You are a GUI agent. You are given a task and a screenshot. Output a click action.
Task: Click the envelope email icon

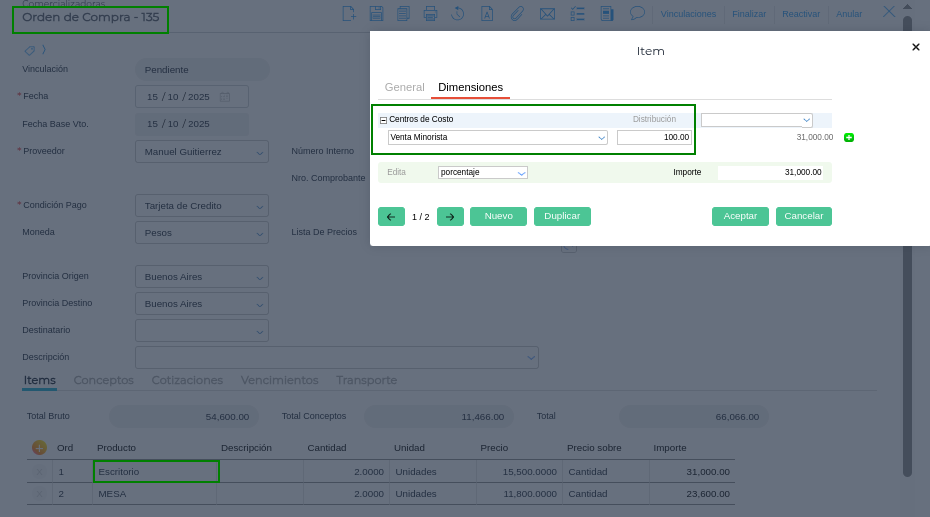click(547, 14)
